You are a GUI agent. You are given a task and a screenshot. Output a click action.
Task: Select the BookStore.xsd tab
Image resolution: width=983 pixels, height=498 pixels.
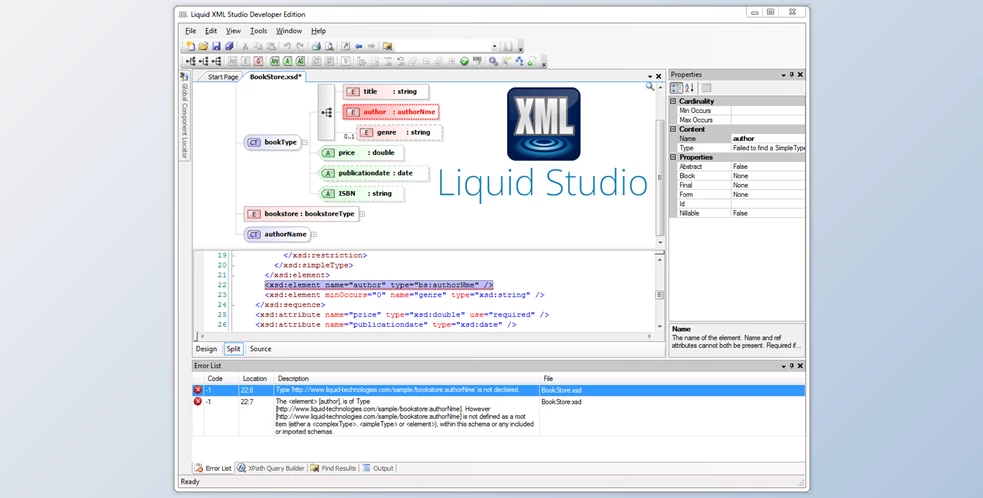[x=276, y=77]
